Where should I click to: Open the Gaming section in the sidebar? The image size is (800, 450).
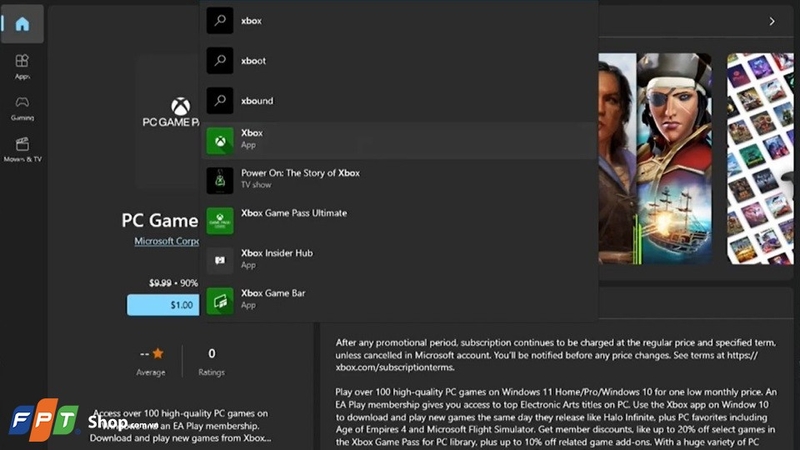[22, 108]
